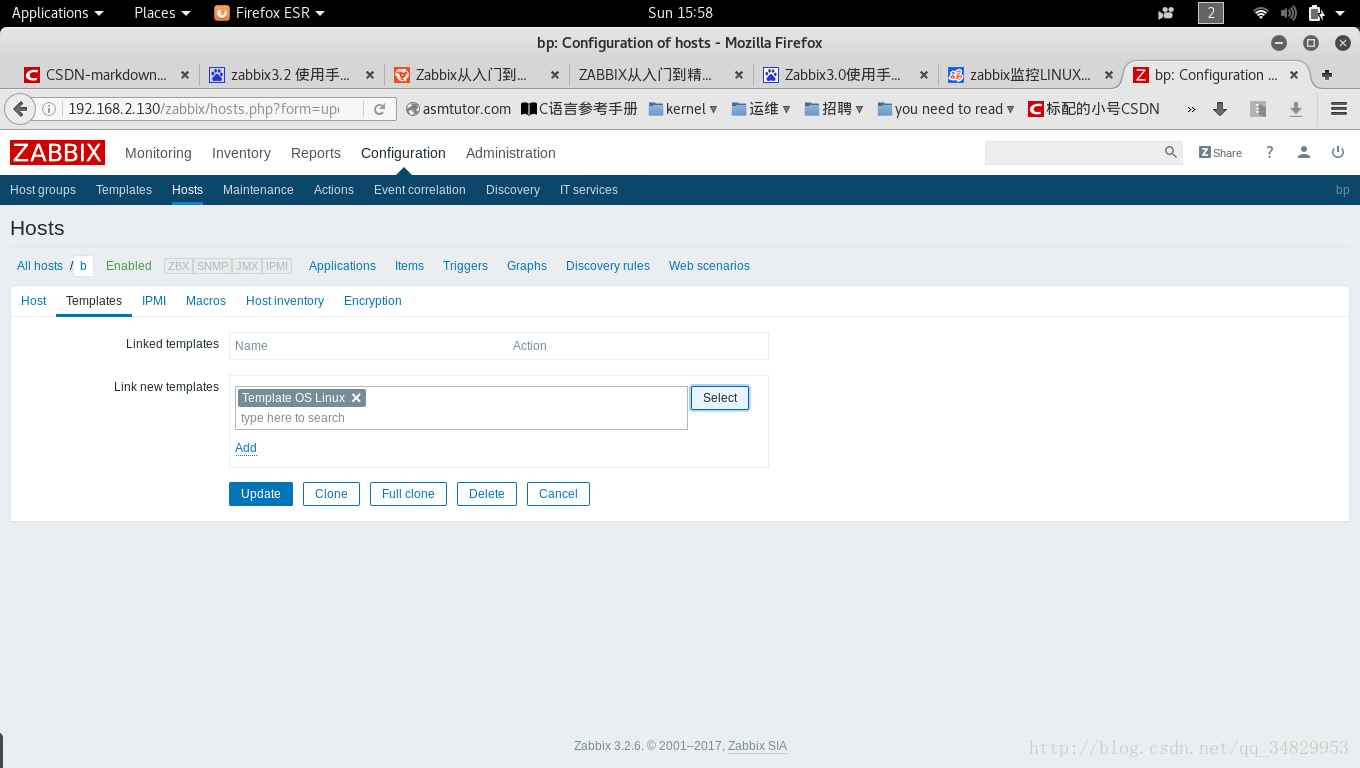Close the bp: Configuration tab
The image size is (1360, 768).
pyautogui.click(x=1294, y=75)
